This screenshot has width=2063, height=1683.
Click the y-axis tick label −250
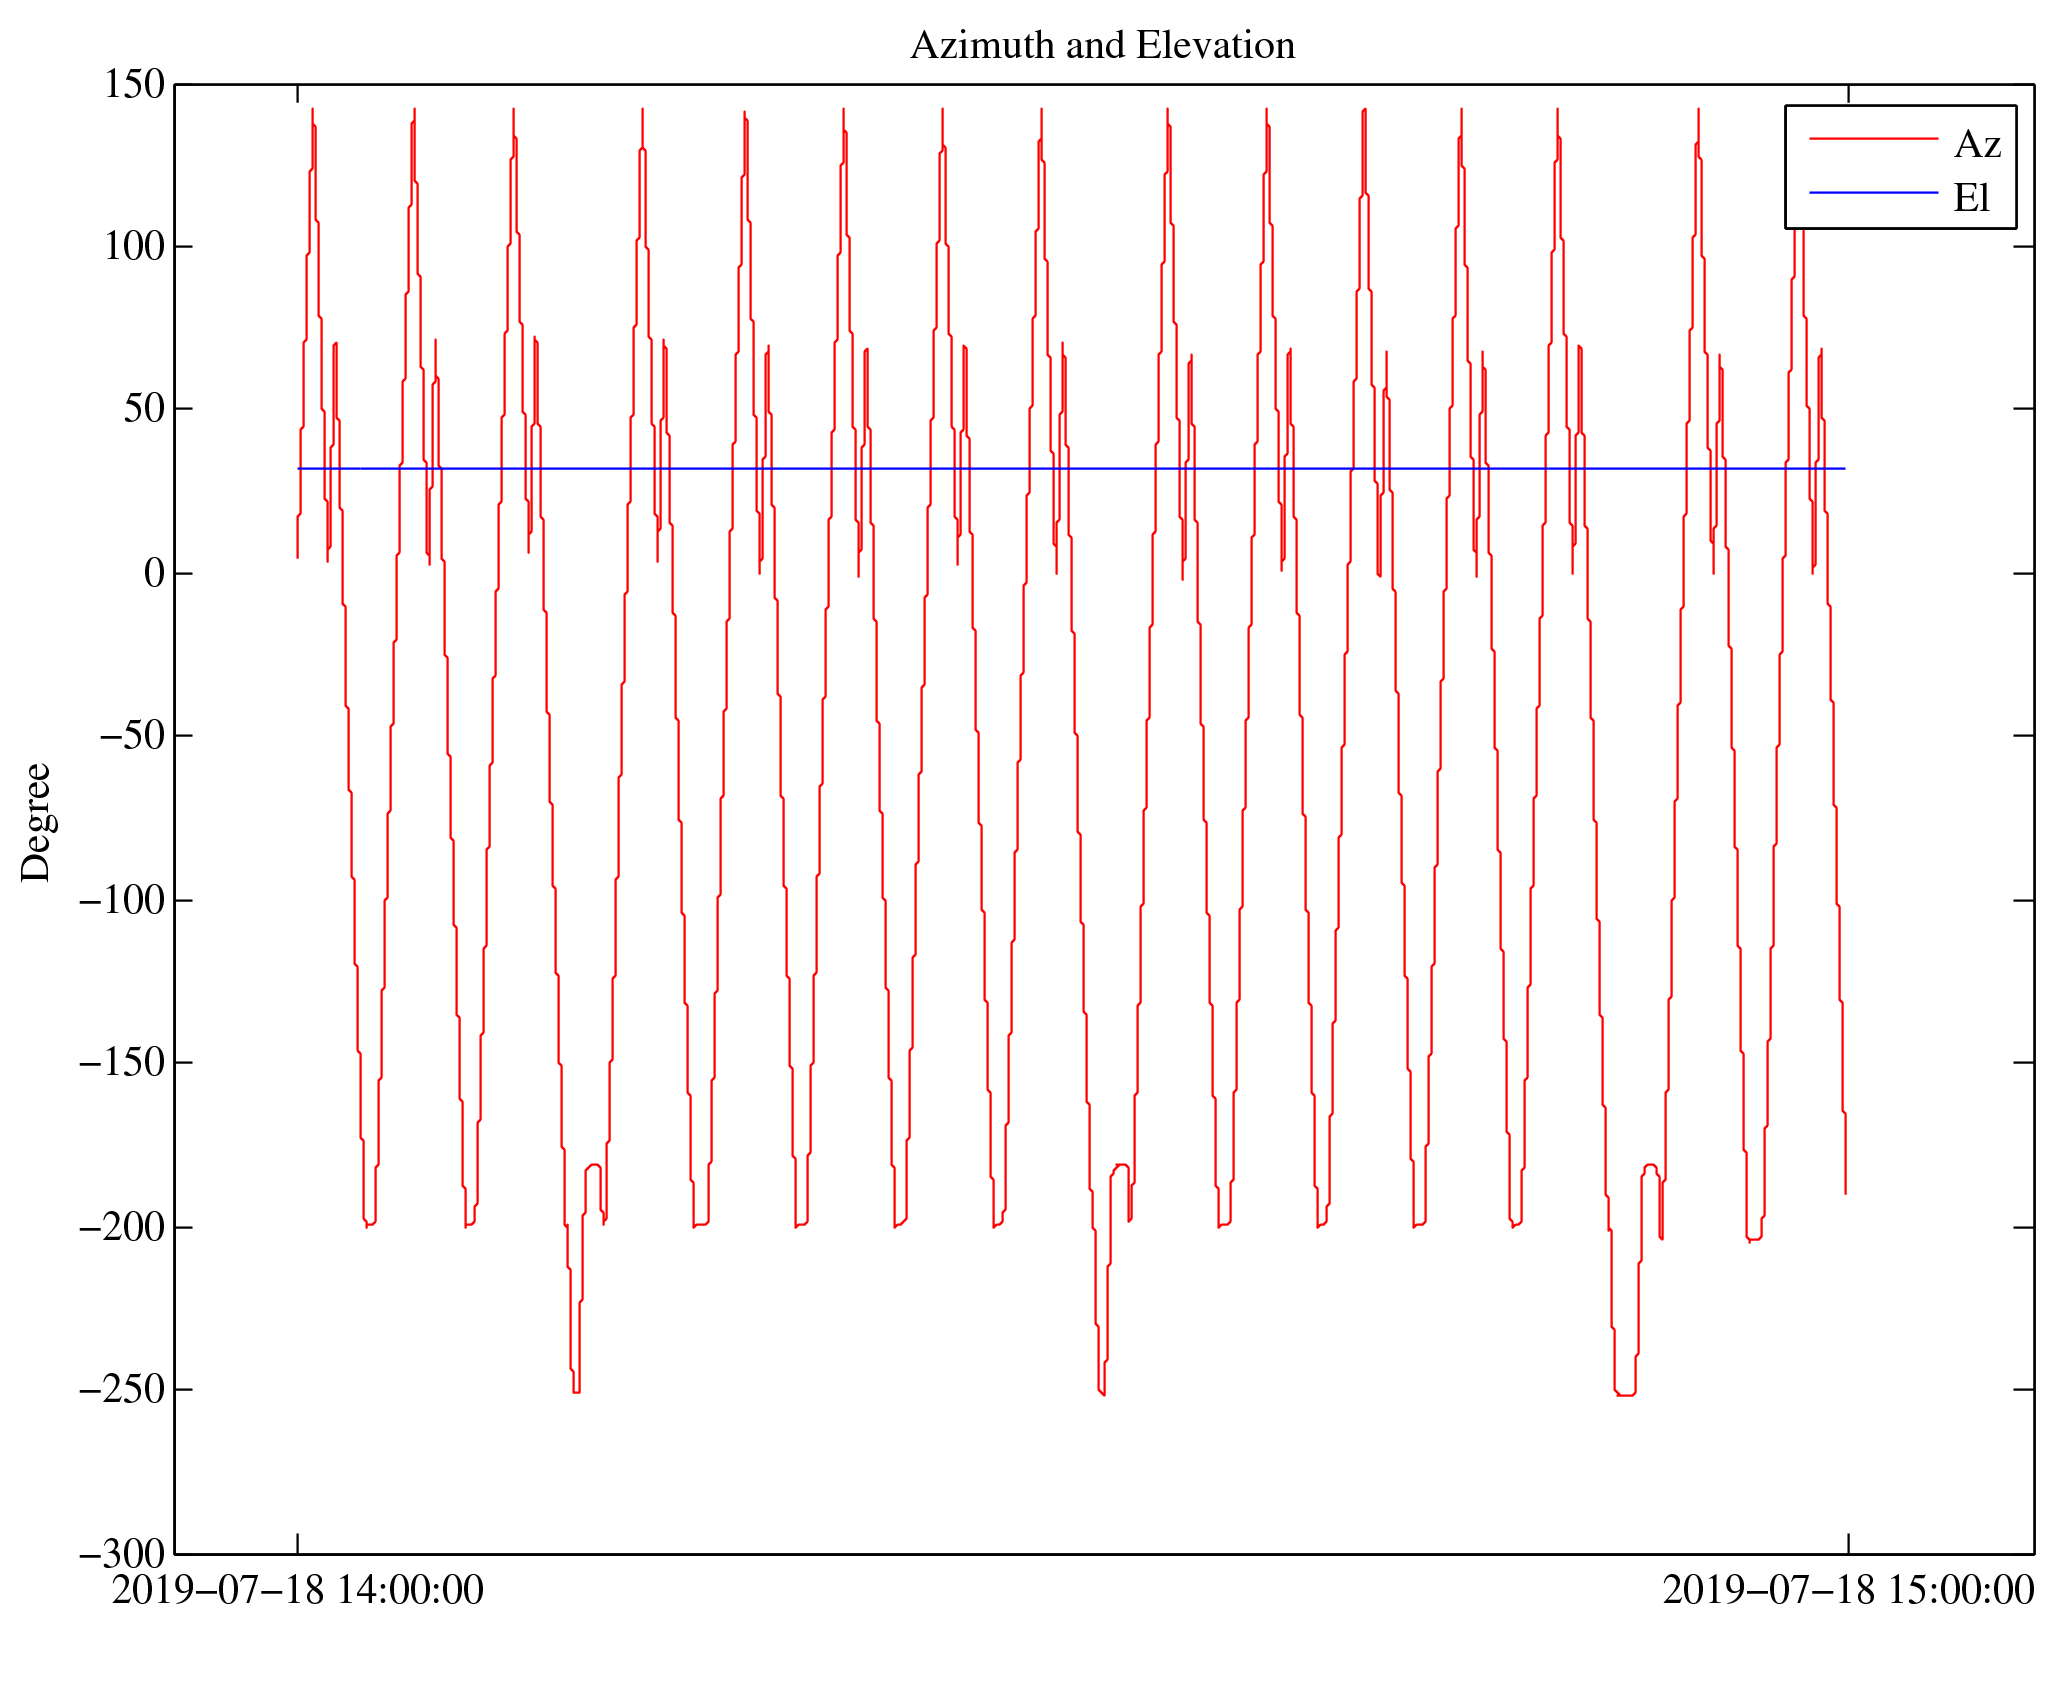[122, 1390]
